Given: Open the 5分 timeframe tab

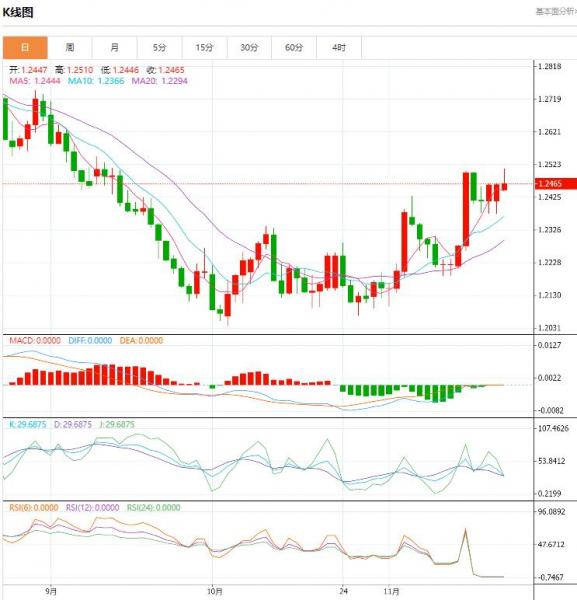Looking at the screenshot, I should [x=160, y=47].
